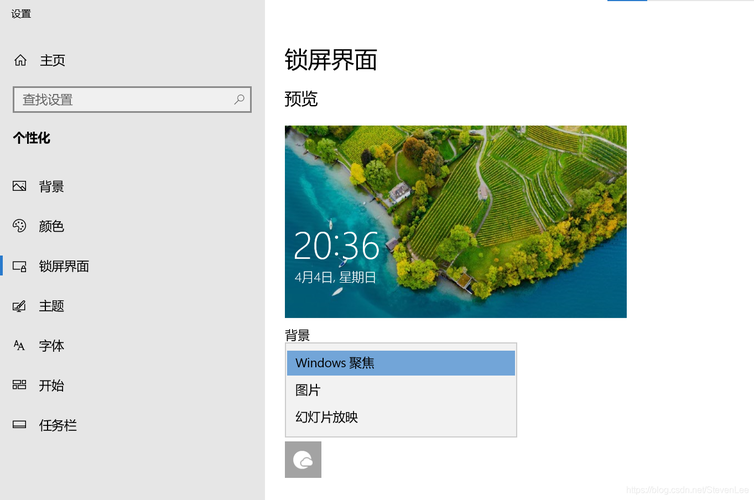The height and width of the screenshot is (500, 754).
Task: Click the 预览 section label
Action: [x=301, y=99]
